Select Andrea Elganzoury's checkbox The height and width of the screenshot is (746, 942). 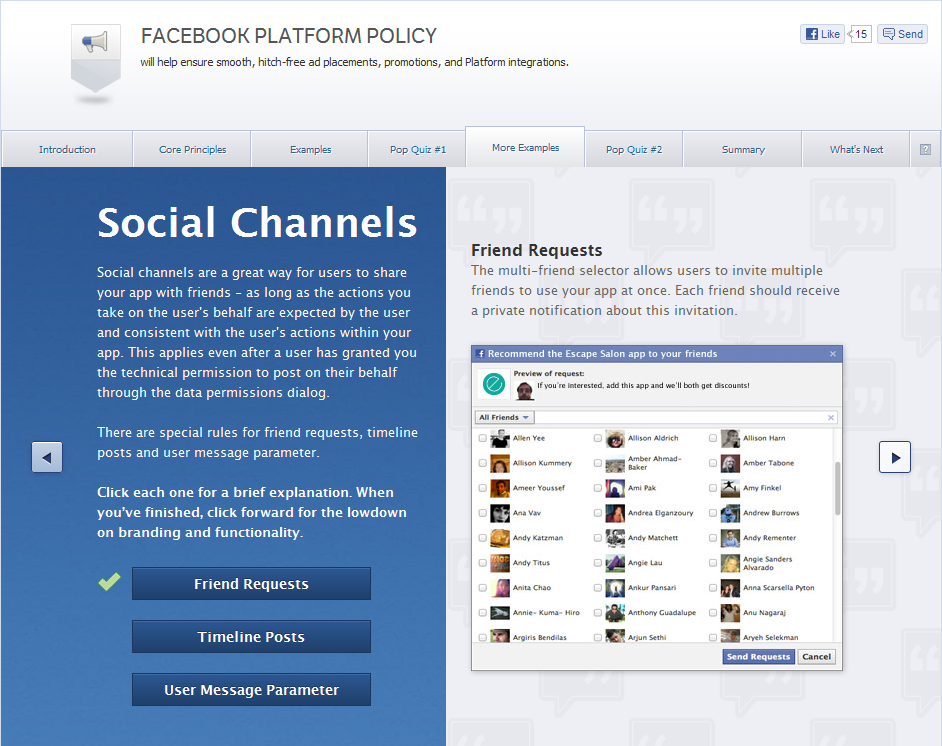[x=598, y=513]
